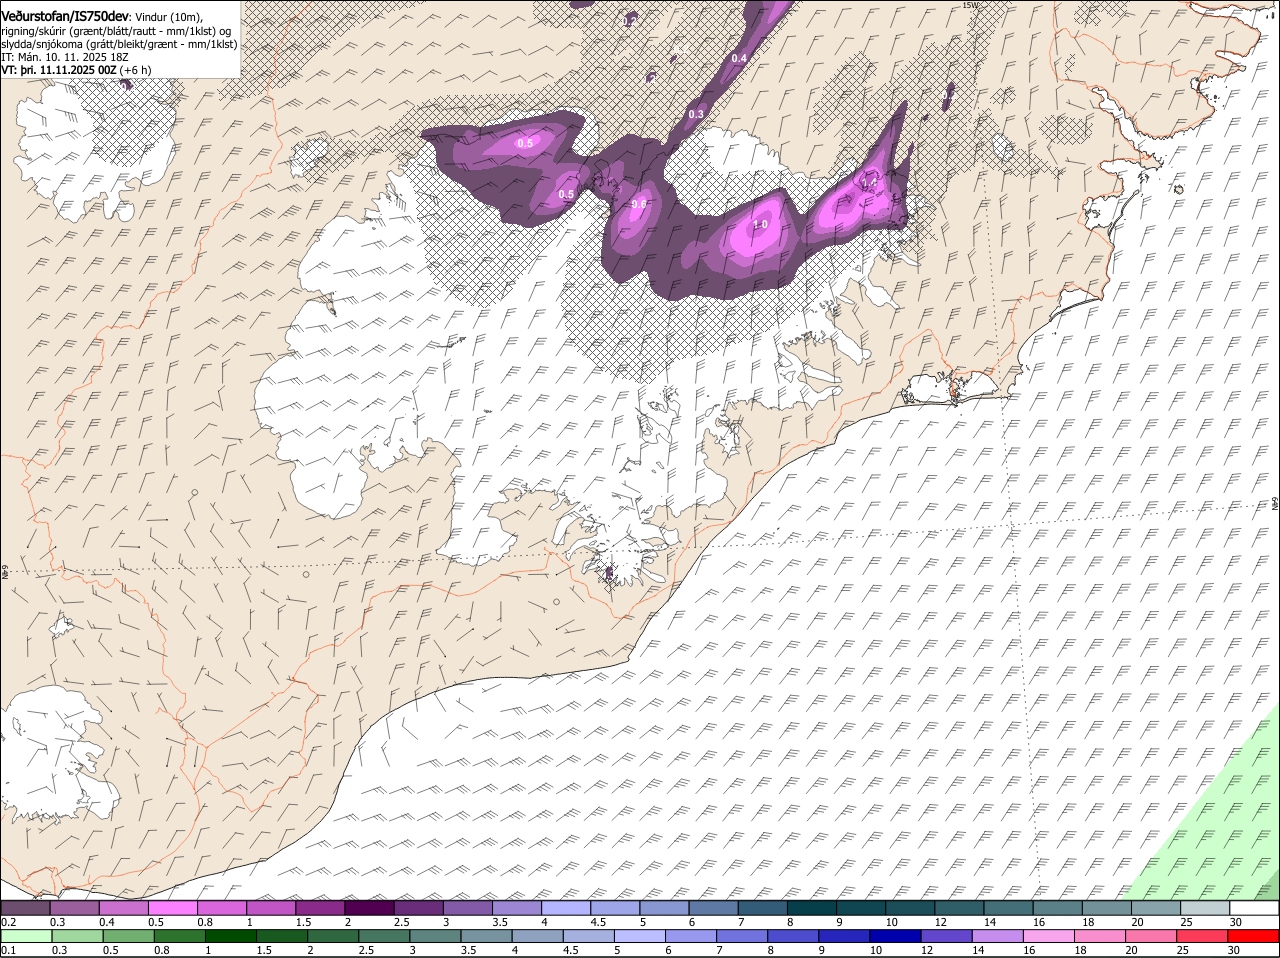Click the 0.4 value on the snow band
This screenshot has width=1280, height=958.
pos(739,59)
